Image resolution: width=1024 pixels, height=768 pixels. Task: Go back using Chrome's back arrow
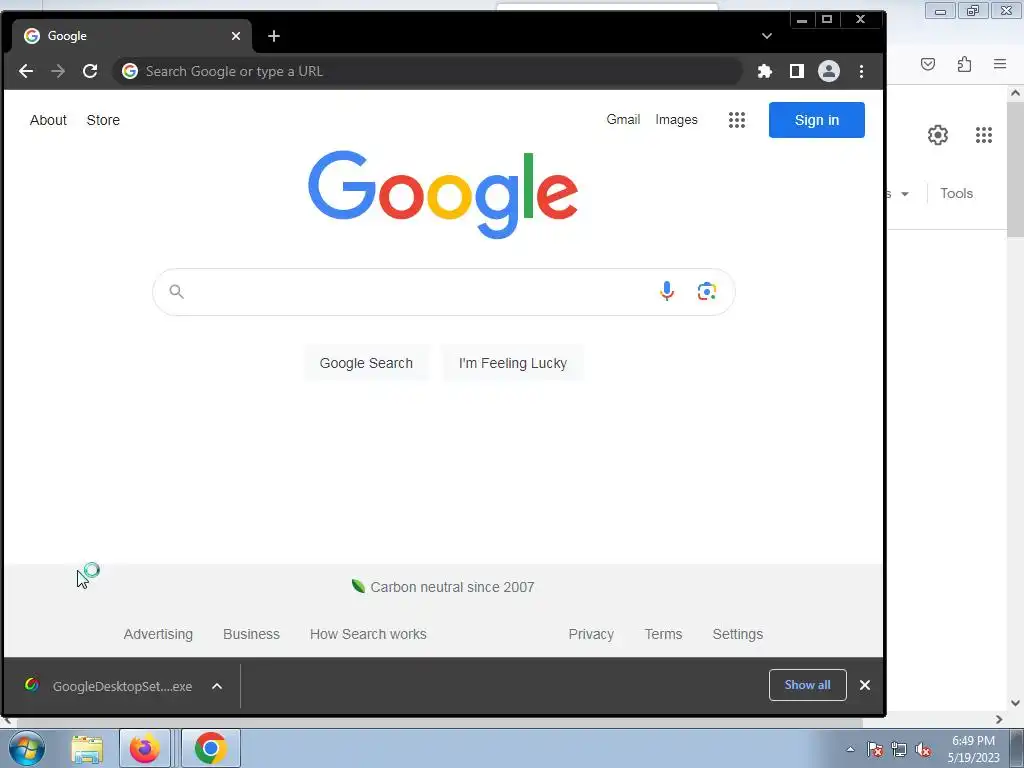click(26, 71)
